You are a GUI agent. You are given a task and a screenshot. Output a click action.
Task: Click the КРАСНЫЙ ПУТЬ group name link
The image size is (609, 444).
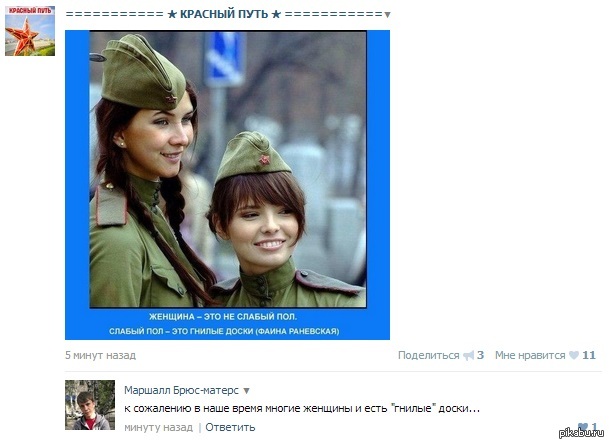(224, 14)
